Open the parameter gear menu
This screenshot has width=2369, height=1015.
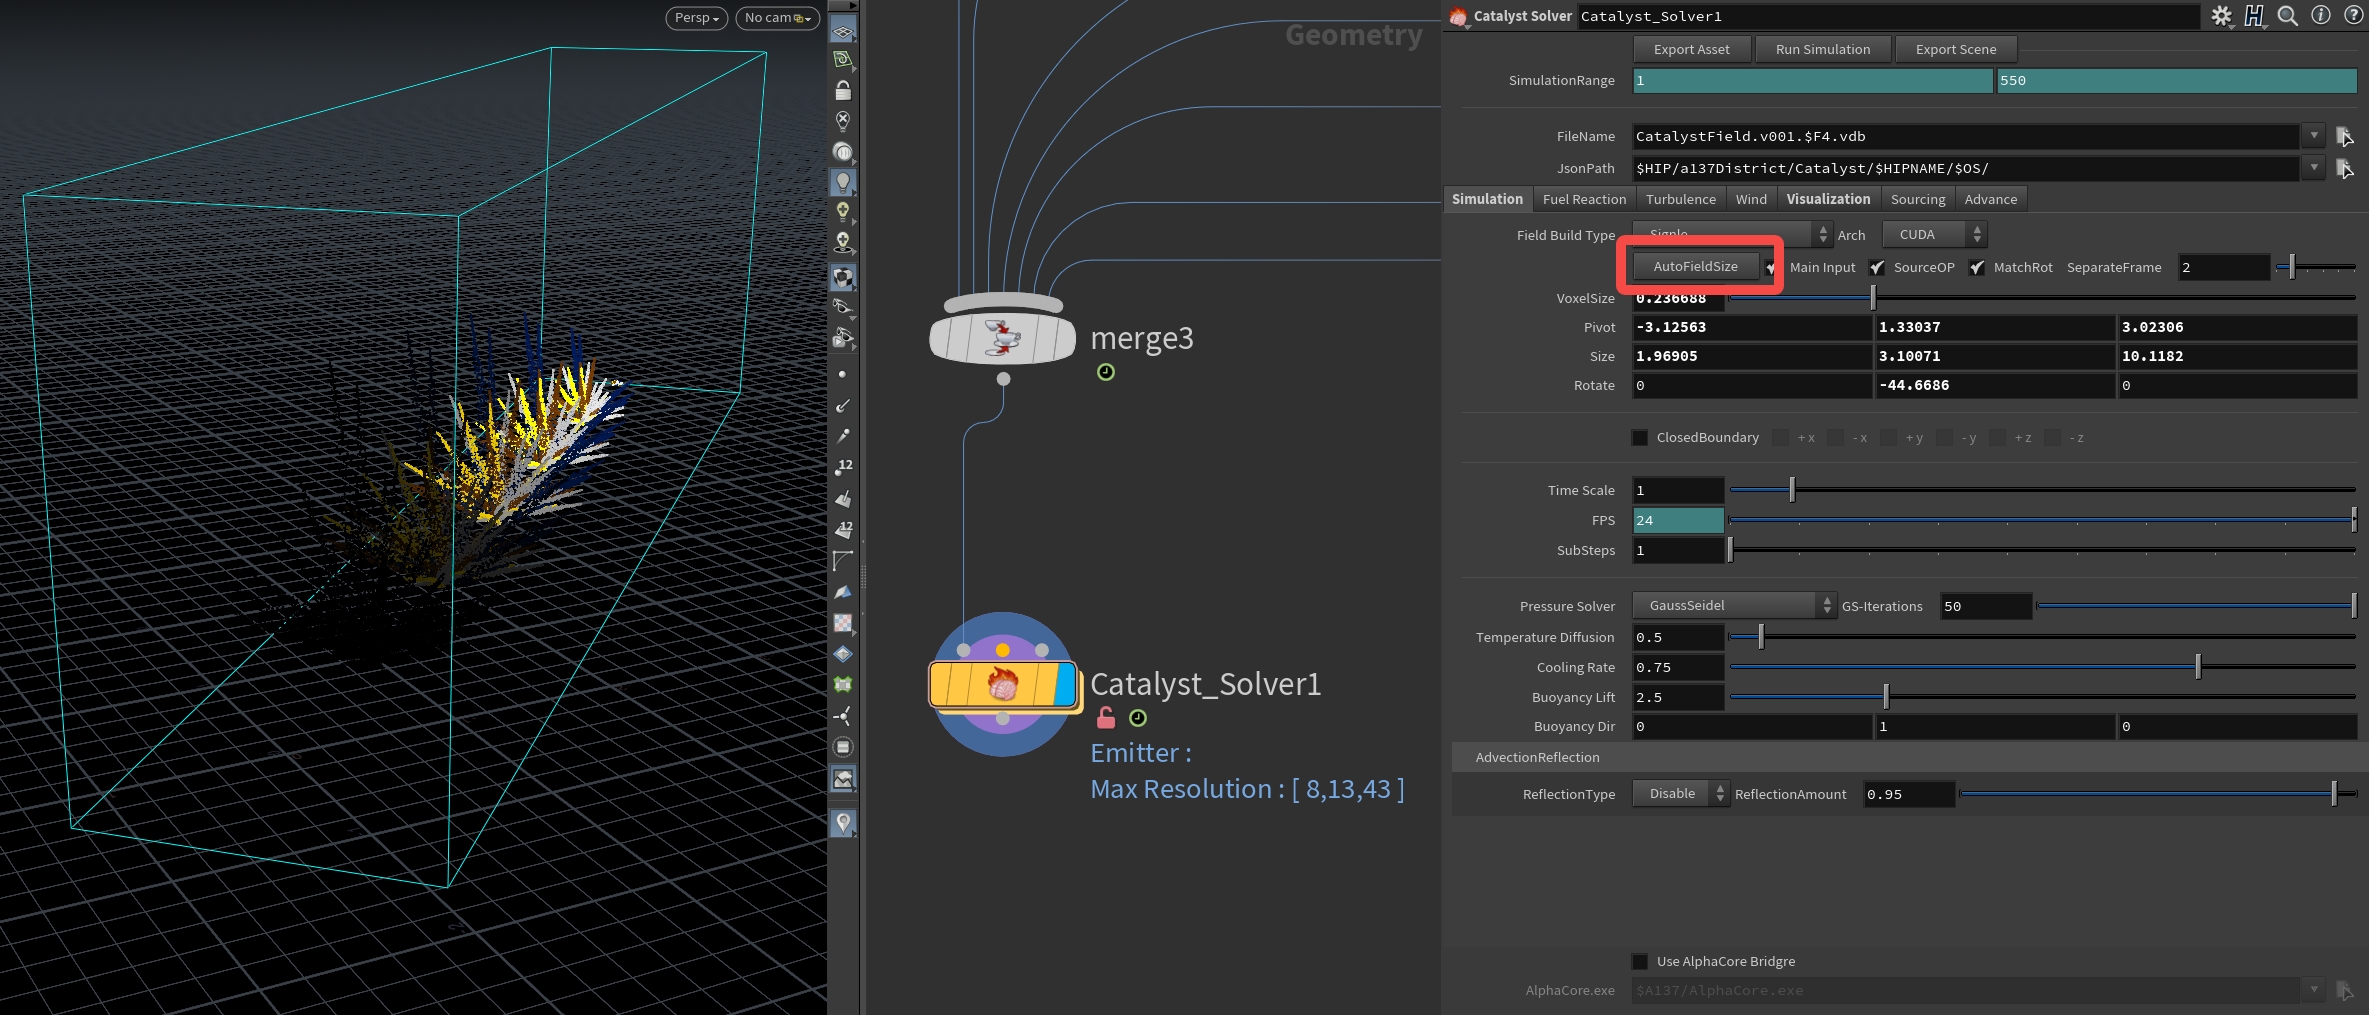[x=2221, y=16]
